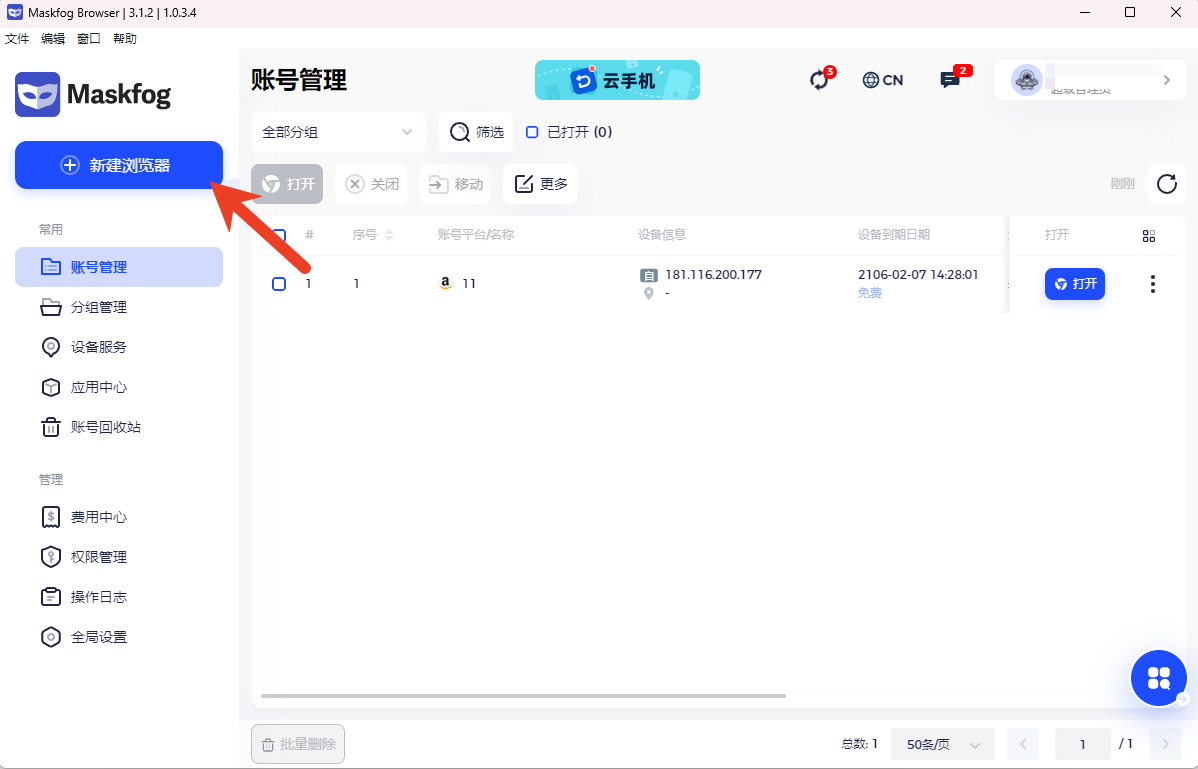Viewport: 1198px width, 769px height.
Task: Click the cloud phone banner
Action: click(617, 80)
